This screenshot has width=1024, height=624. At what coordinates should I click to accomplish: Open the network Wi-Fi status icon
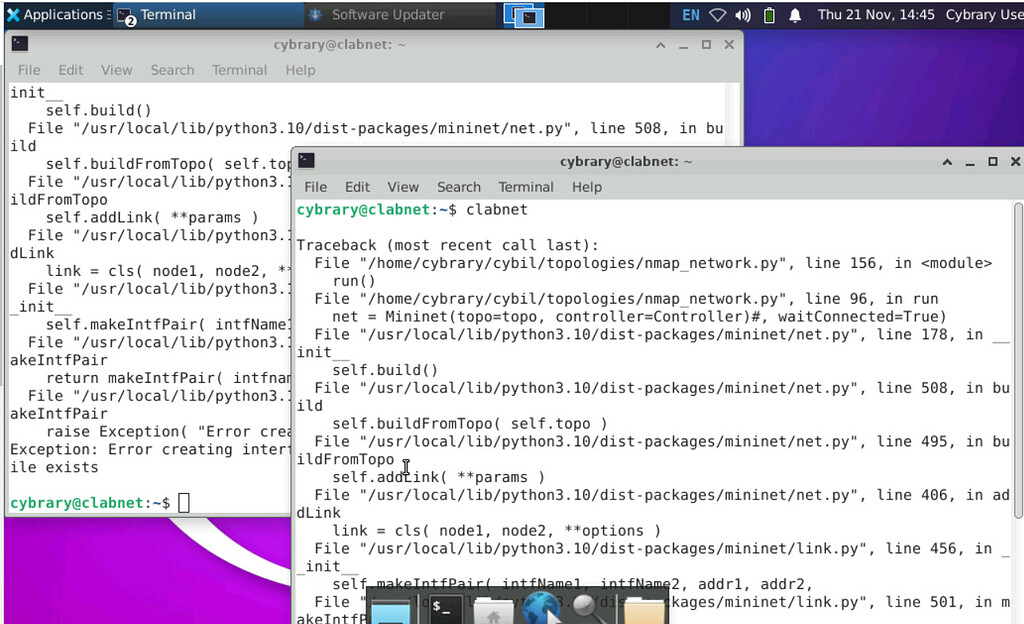point(718,15)
